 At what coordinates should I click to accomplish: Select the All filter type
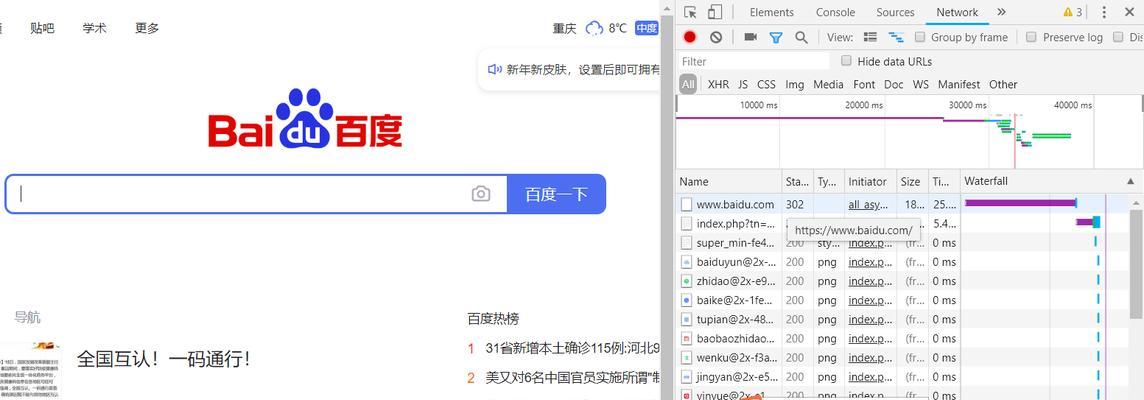(688, 85)
